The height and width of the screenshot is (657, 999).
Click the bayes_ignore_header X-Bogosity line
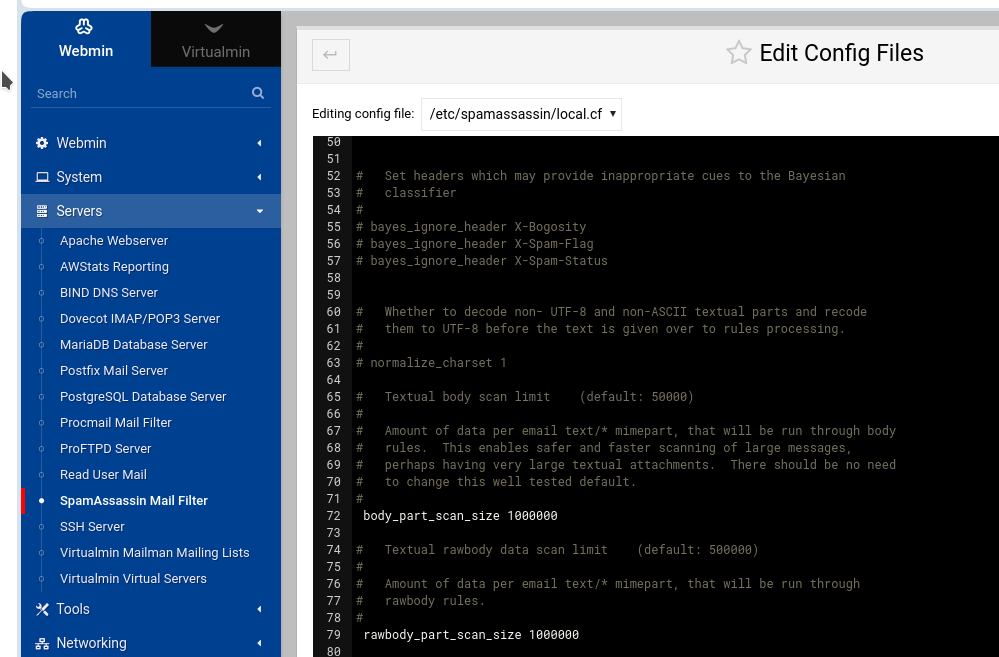coord(471,227)
